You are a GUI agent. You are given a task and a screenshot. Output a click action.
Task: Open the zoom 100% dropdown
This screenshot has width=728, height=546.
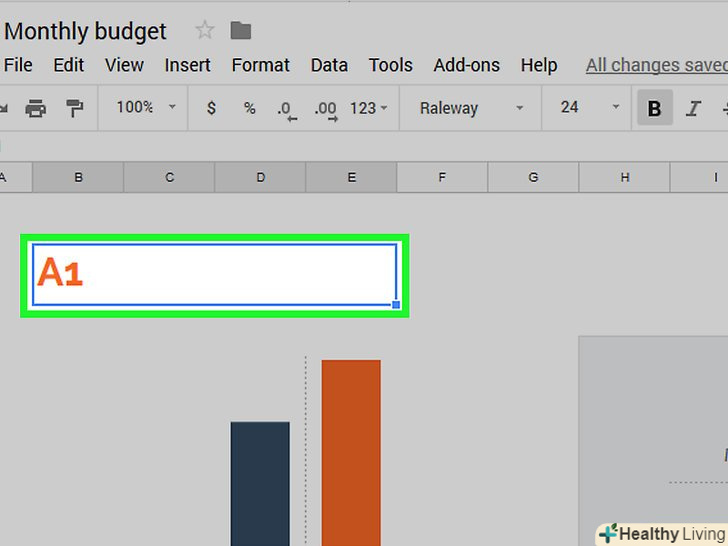(145, 107)
